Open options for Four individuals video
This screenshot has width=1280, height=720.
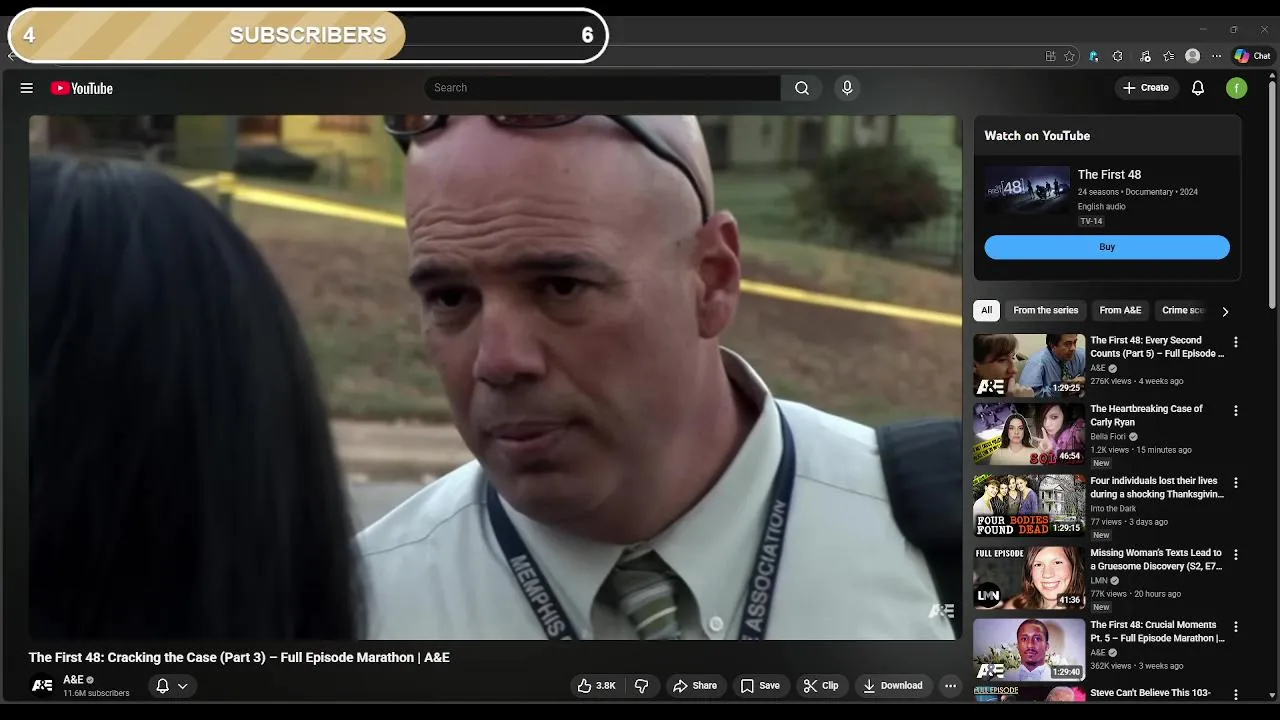[1235, 483]
